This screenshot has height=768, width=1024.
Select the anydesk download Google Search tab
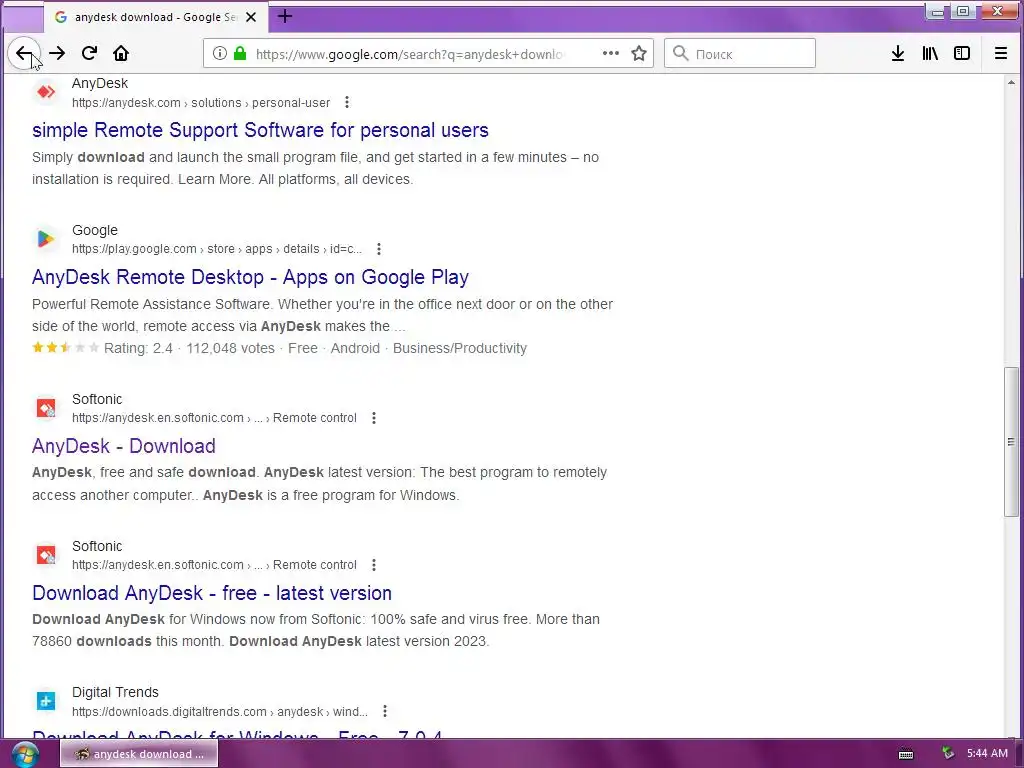coord(155,17)
